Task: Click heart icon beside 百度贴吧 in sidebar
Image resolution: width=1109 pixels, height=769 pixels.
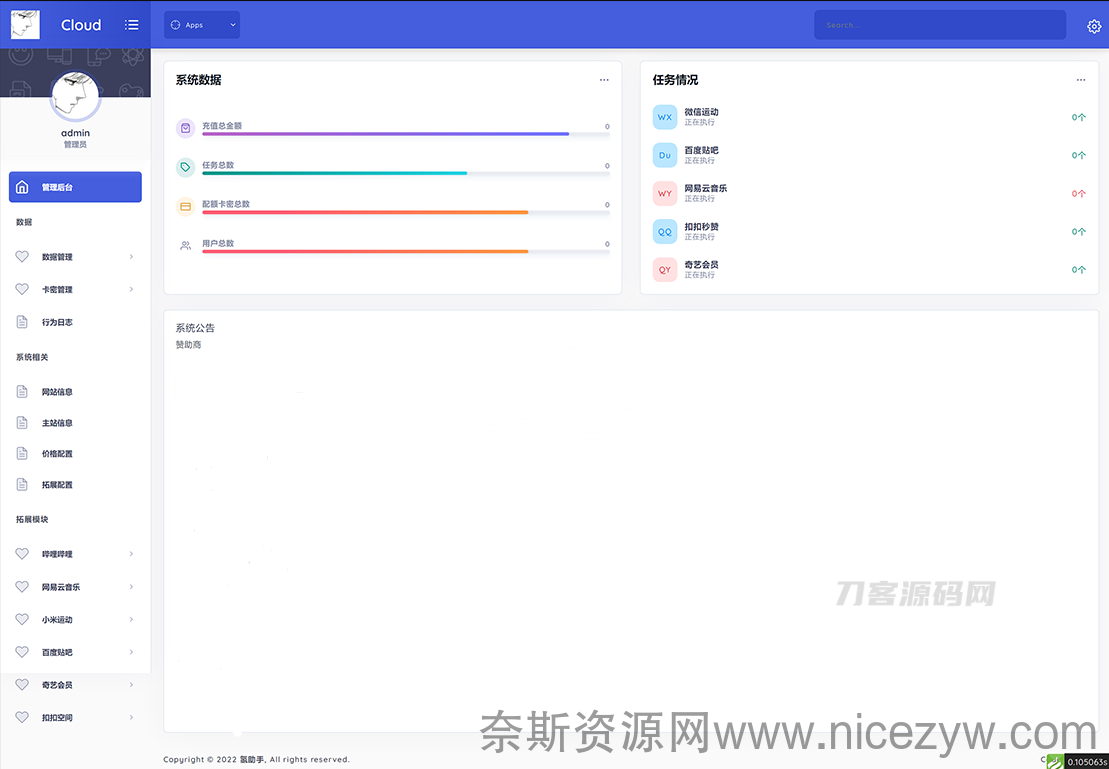Action: click(x=22, y=652)
